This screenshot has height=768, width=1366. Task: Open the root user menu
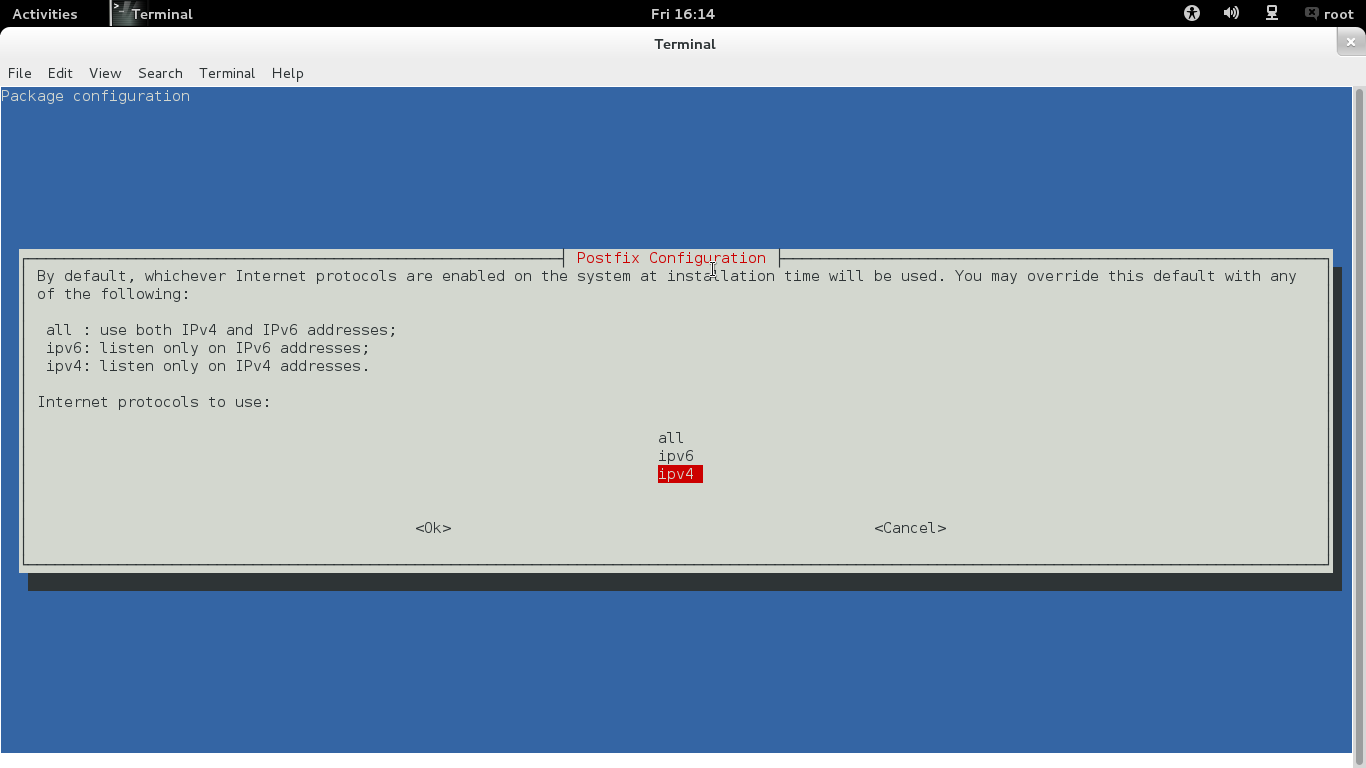1328,14
